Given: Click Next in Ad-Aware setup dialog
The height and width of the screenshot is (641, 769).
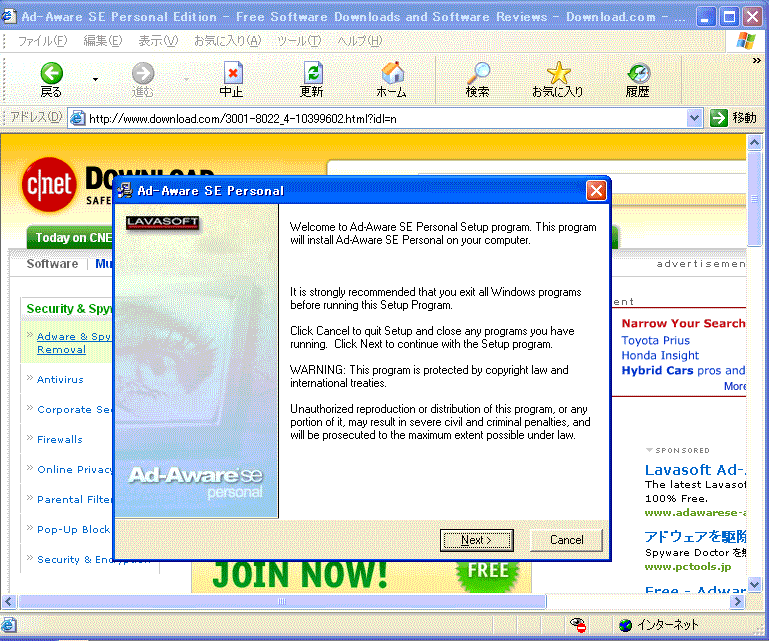Looking at the screenshot, I should point(476,540).
